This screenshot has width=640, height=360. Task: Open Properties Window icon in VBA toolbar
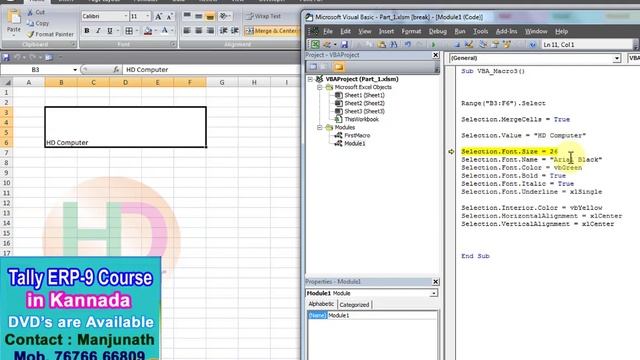pyautogui.click(x=495, y=44)
